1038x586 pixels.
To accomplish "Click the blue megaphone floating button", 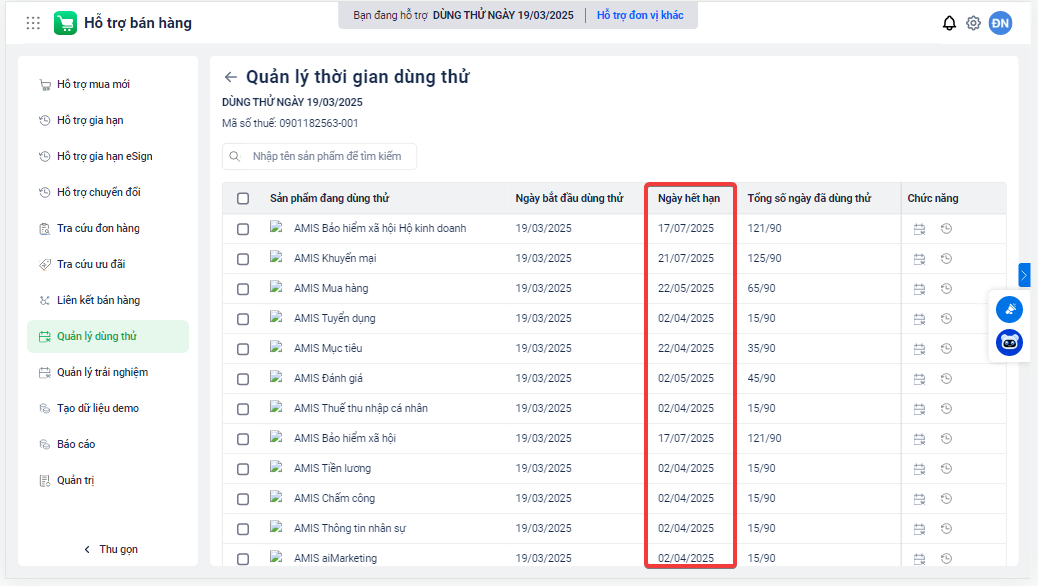I will 1010,309.
